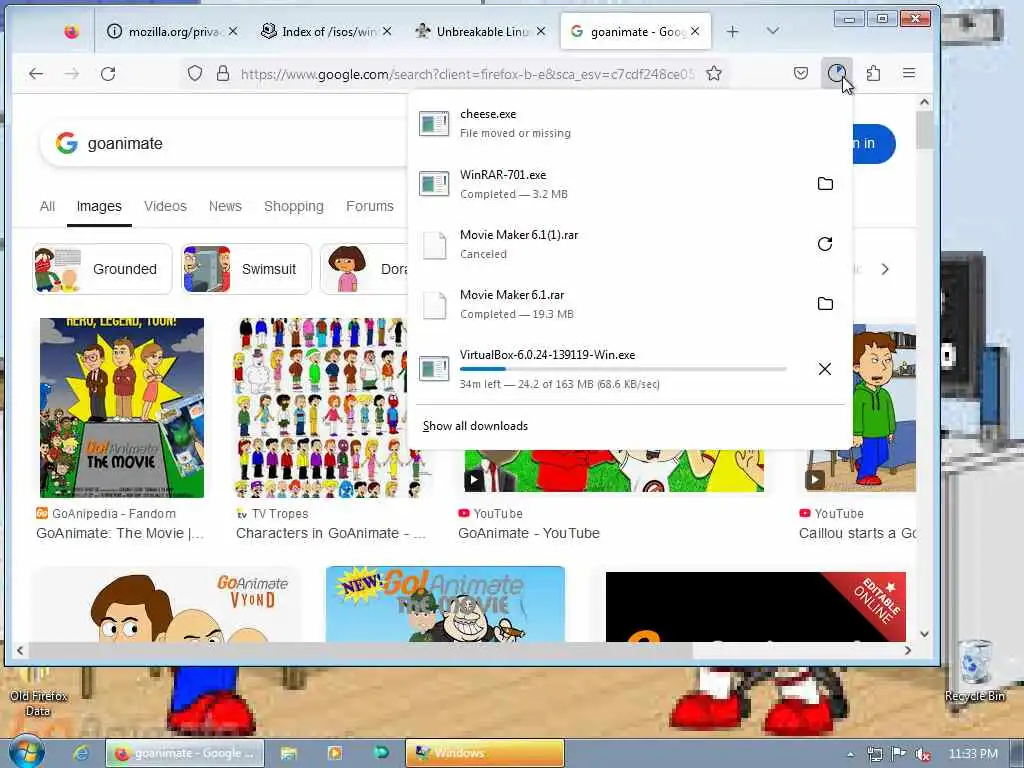Viewport: 1024px width, 768px height.
Task: Close the mozilla.org tab
Action: [233, 31]
